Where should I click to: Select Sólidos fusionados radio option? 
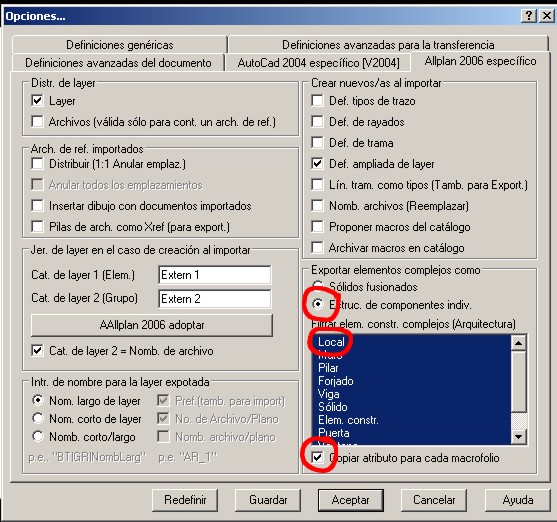[317, 286]
